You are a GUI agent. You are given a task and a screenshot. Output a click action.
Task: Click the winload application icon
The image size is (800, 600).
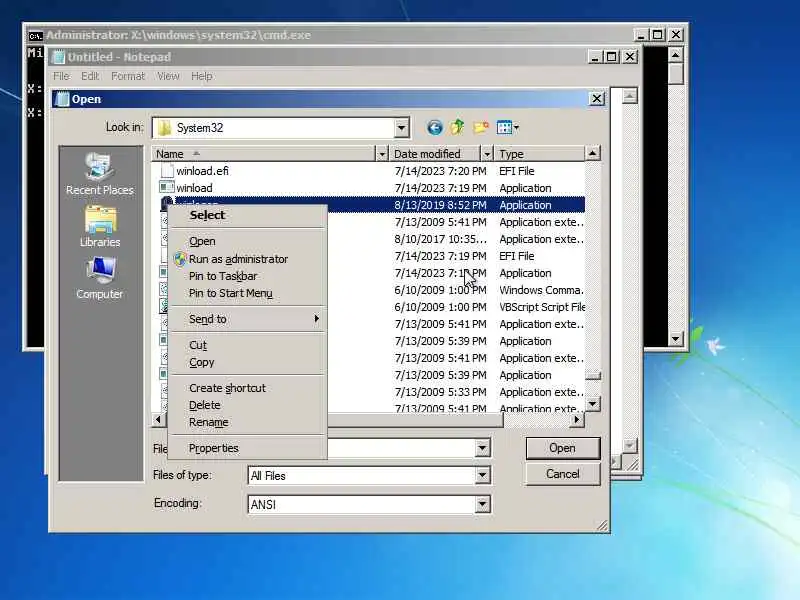(167, 187)
